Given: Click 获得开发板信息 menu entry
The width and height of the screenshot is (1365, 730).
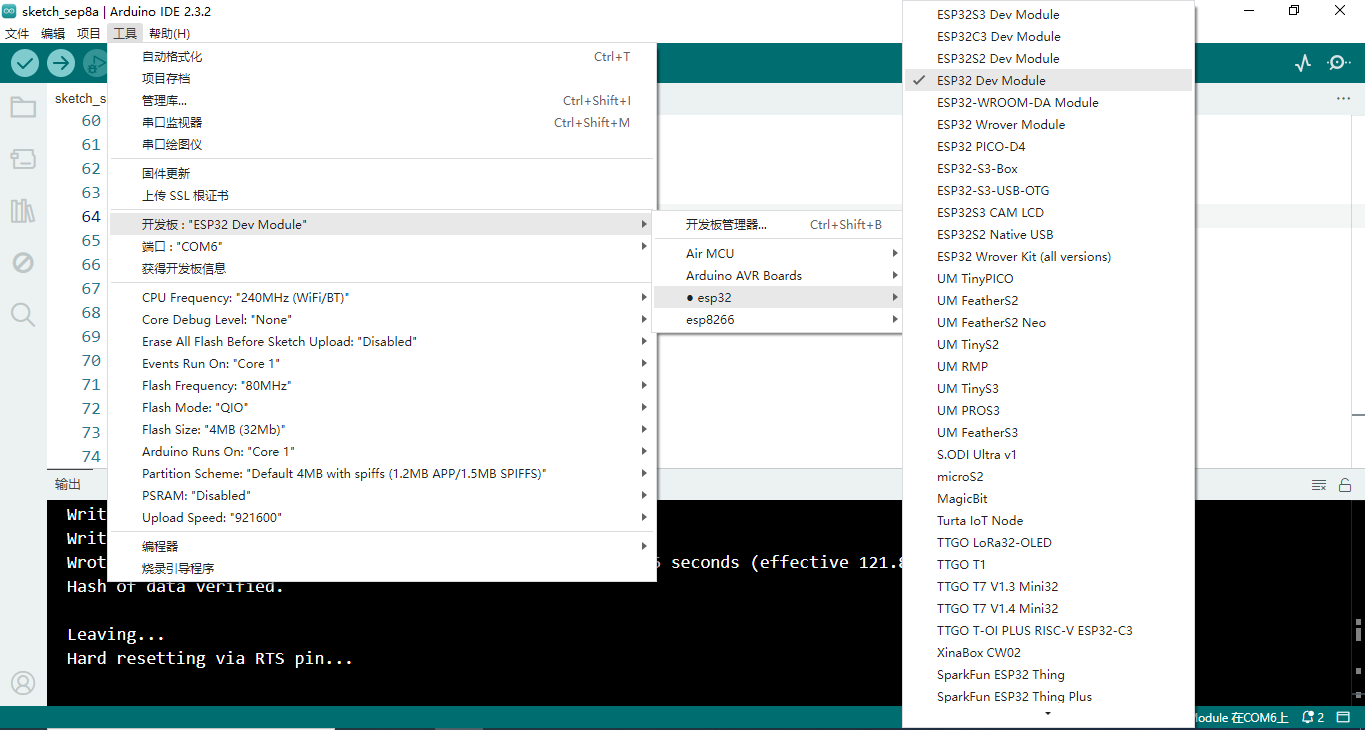Looking at the screenshot, I should click(184, 269).
